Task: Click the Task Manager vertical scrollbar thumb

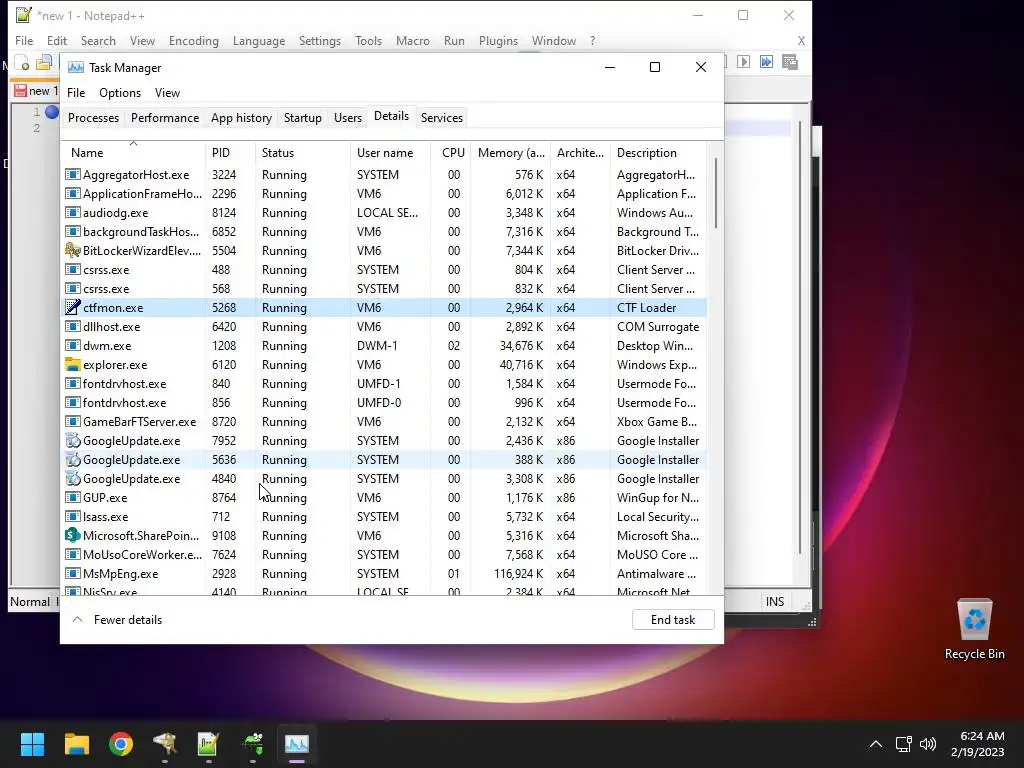Action: (x=716, y=194)
